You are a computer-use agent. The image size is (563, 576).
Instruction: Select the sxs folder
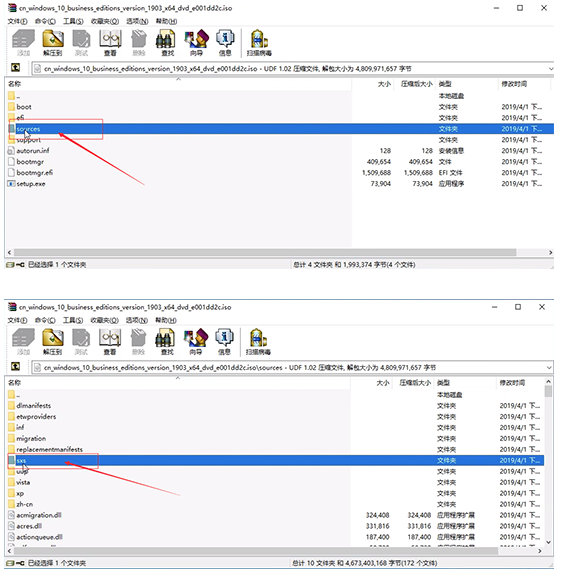[x=275, y=460]
